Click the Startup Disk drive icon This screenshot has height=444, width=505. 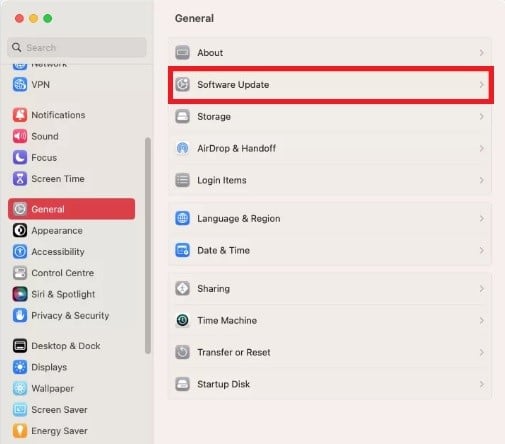coord(182,384)
